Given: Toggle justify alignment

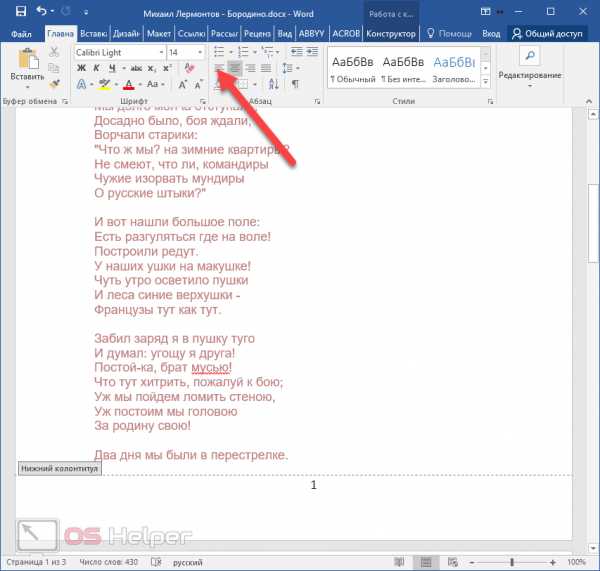Looking at the screenshot, I should pos(266,68).
